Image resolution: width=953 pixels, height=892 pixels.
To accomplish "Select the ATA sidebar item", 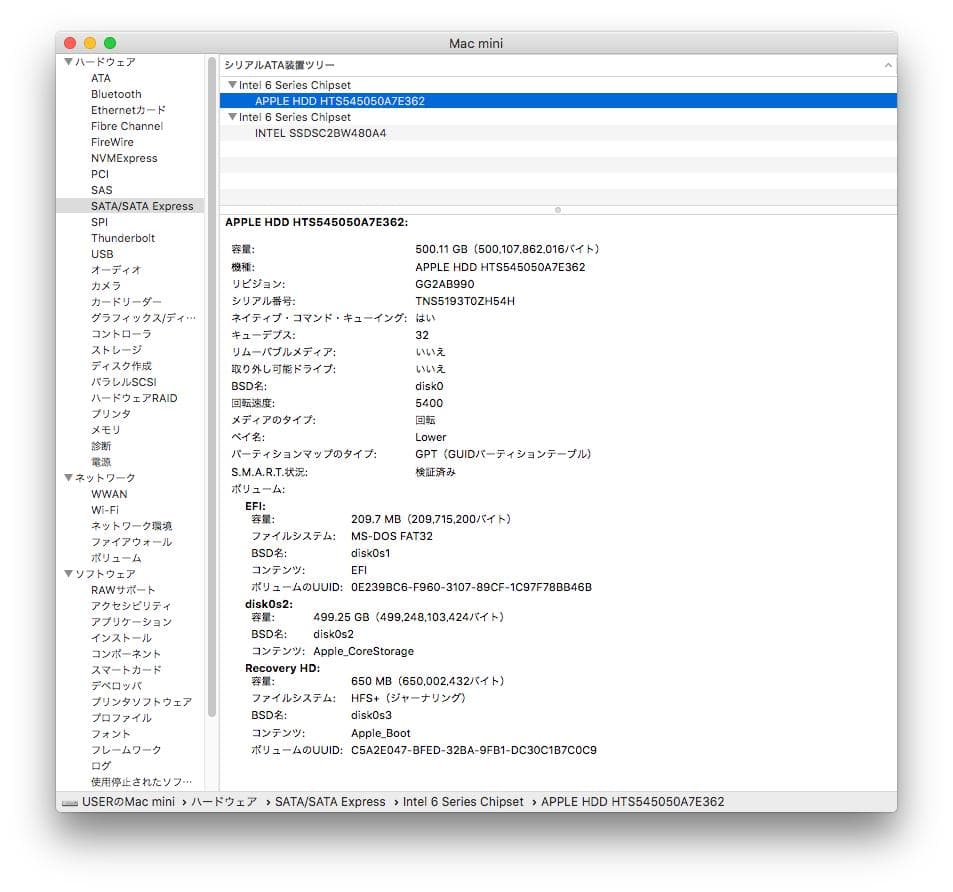I will click(101, 78).
